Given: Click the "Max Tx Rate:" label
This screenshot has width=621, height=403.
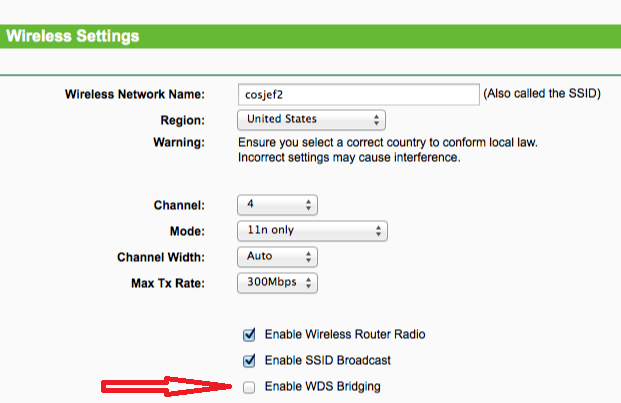Looking at the screenshot, I should pos(166,283).
